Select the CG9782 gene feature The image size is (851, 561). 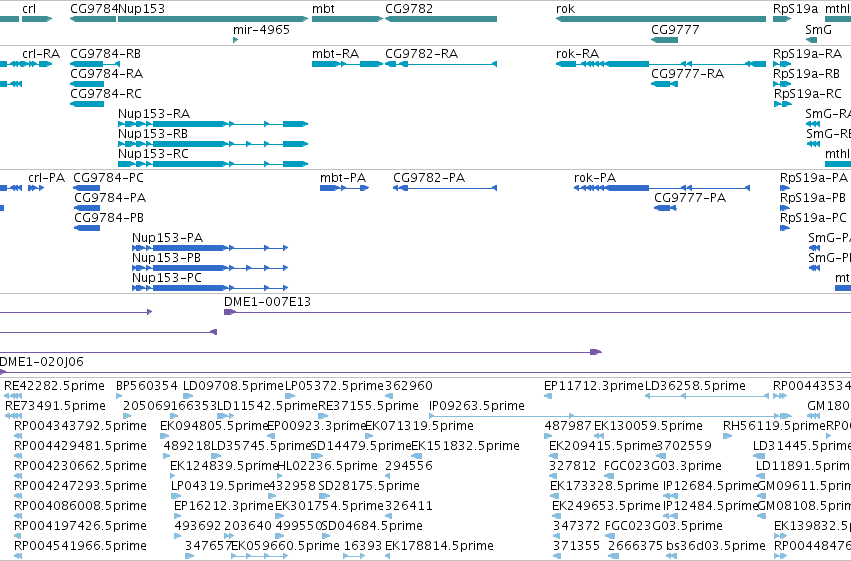pos(441,19)
